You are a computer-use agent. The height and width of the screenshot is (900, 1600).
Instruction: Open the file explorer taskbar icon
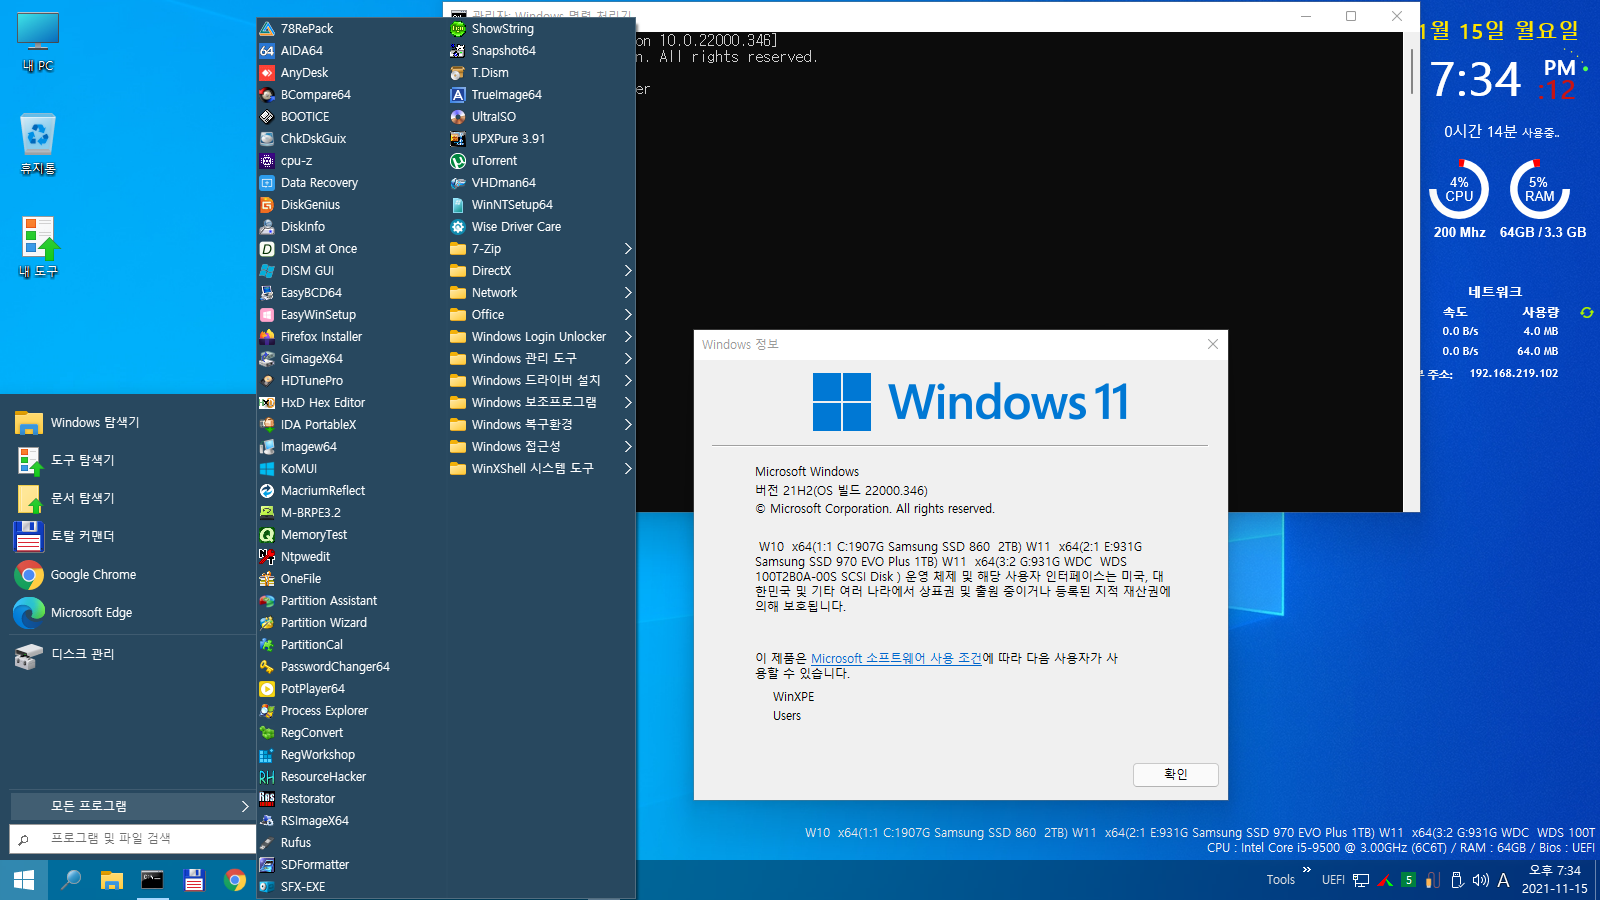pos(111,880)
